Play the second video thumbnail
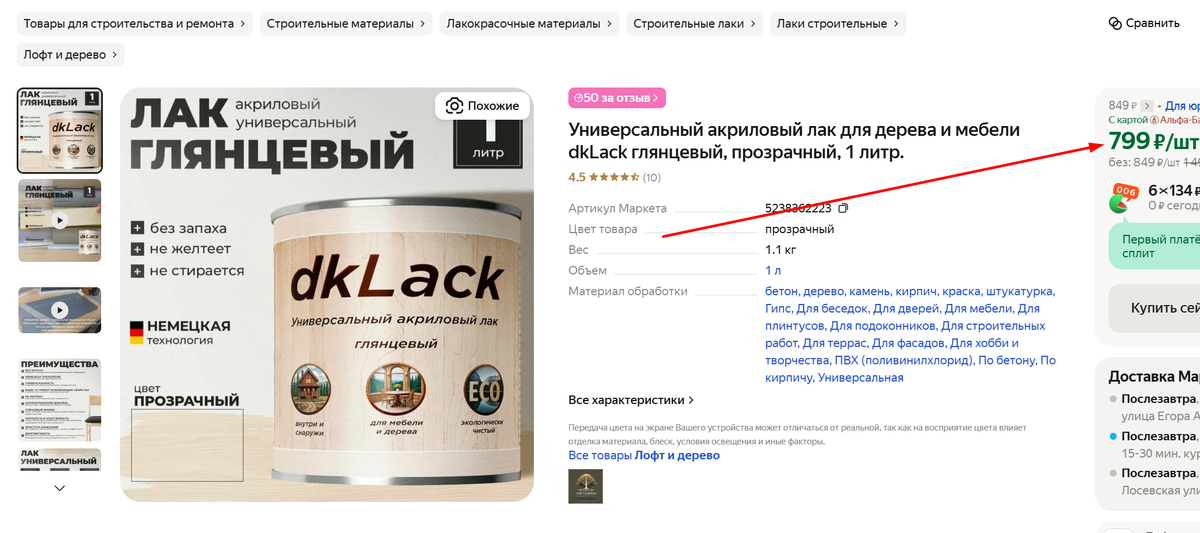Screen dimensions: 1200x533 (60, 220)
